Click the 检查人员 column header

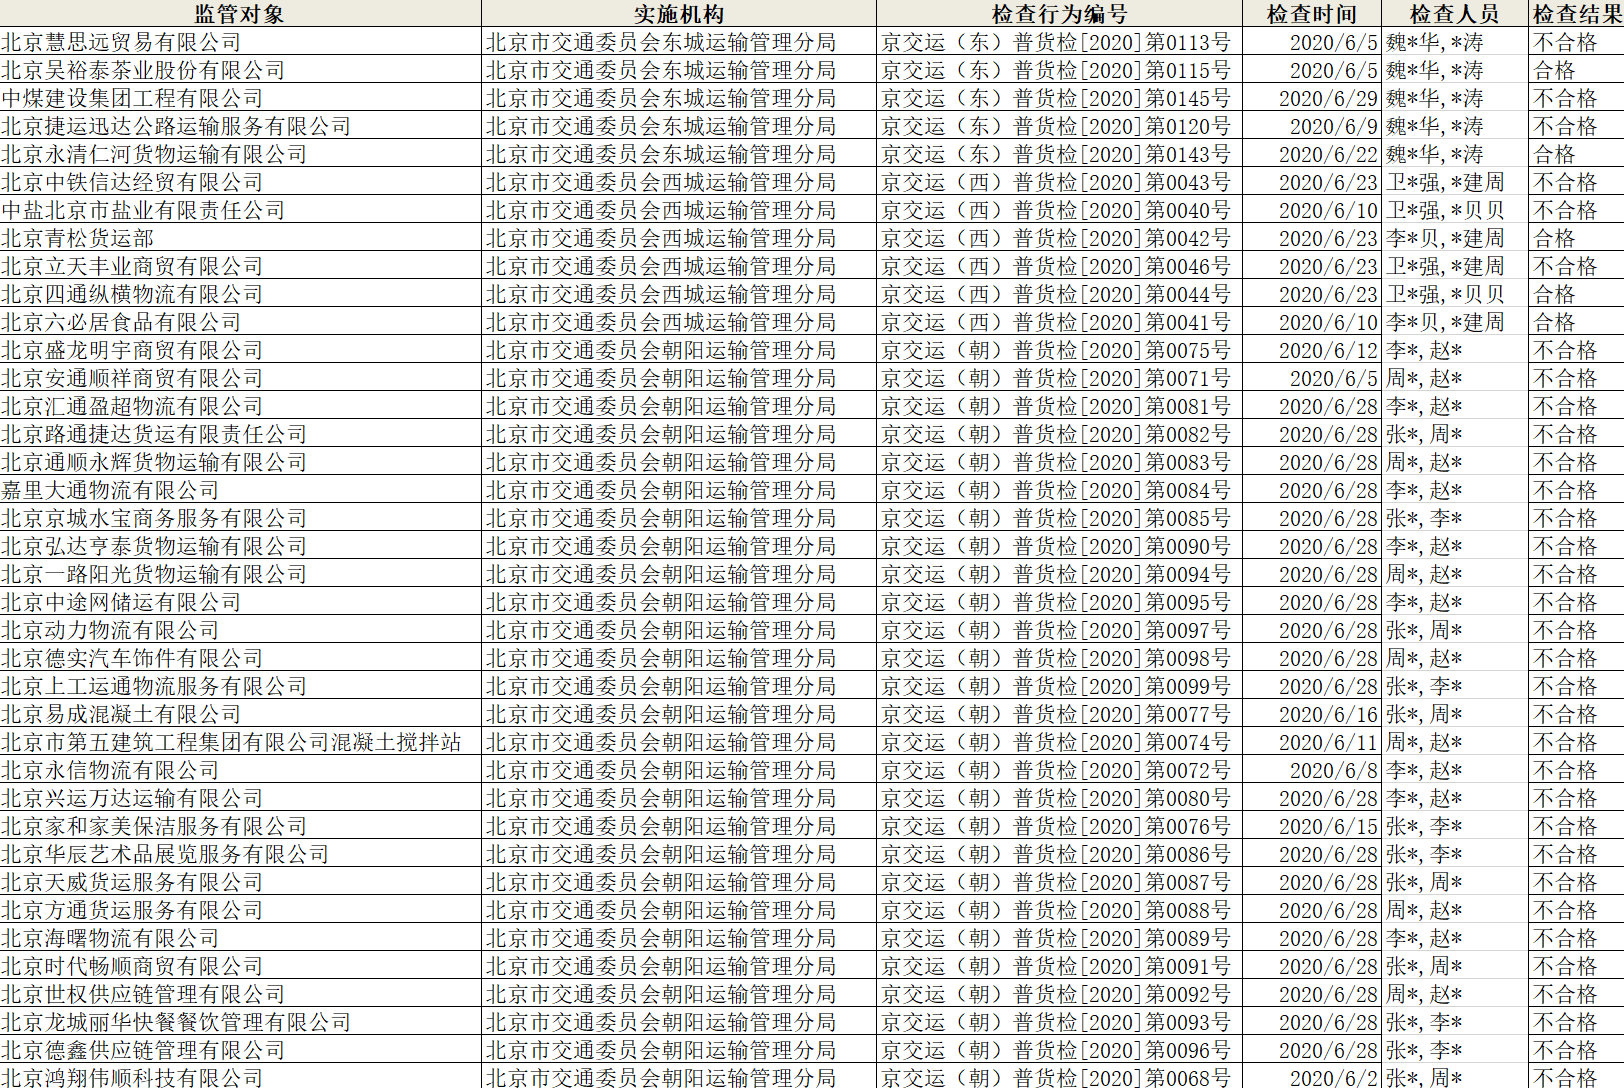coord(1455,14)
